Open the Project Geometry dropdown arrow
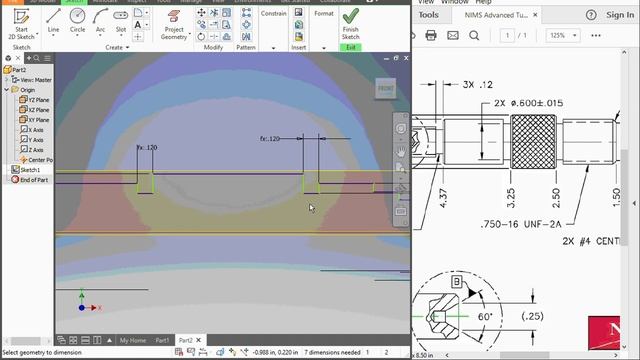The image size is (640, 360). pyautogui.click(x=190, y=33)
